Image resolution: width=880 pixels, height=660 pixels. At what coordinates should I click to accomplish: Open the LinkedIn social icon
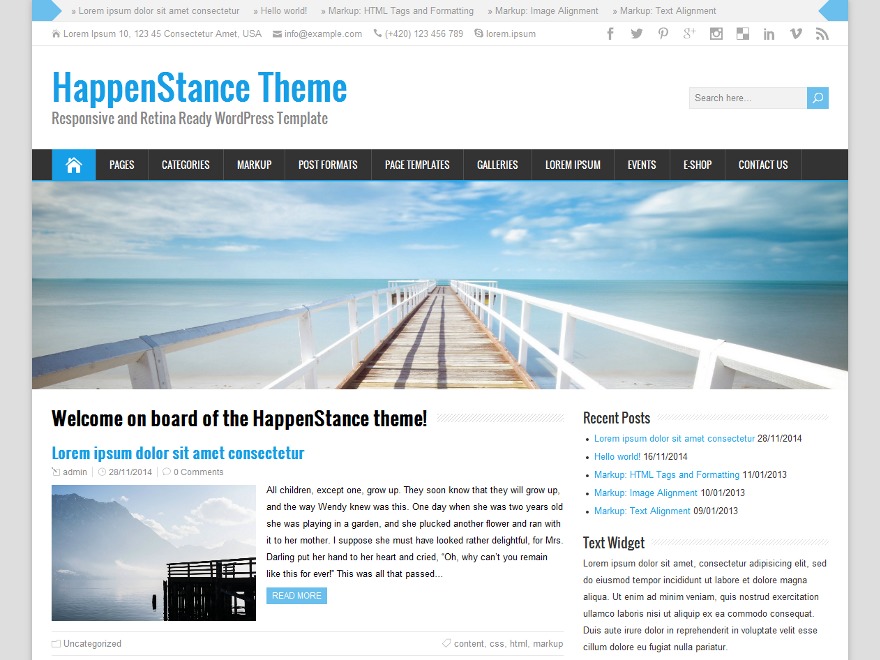click(x=769, y=34)
